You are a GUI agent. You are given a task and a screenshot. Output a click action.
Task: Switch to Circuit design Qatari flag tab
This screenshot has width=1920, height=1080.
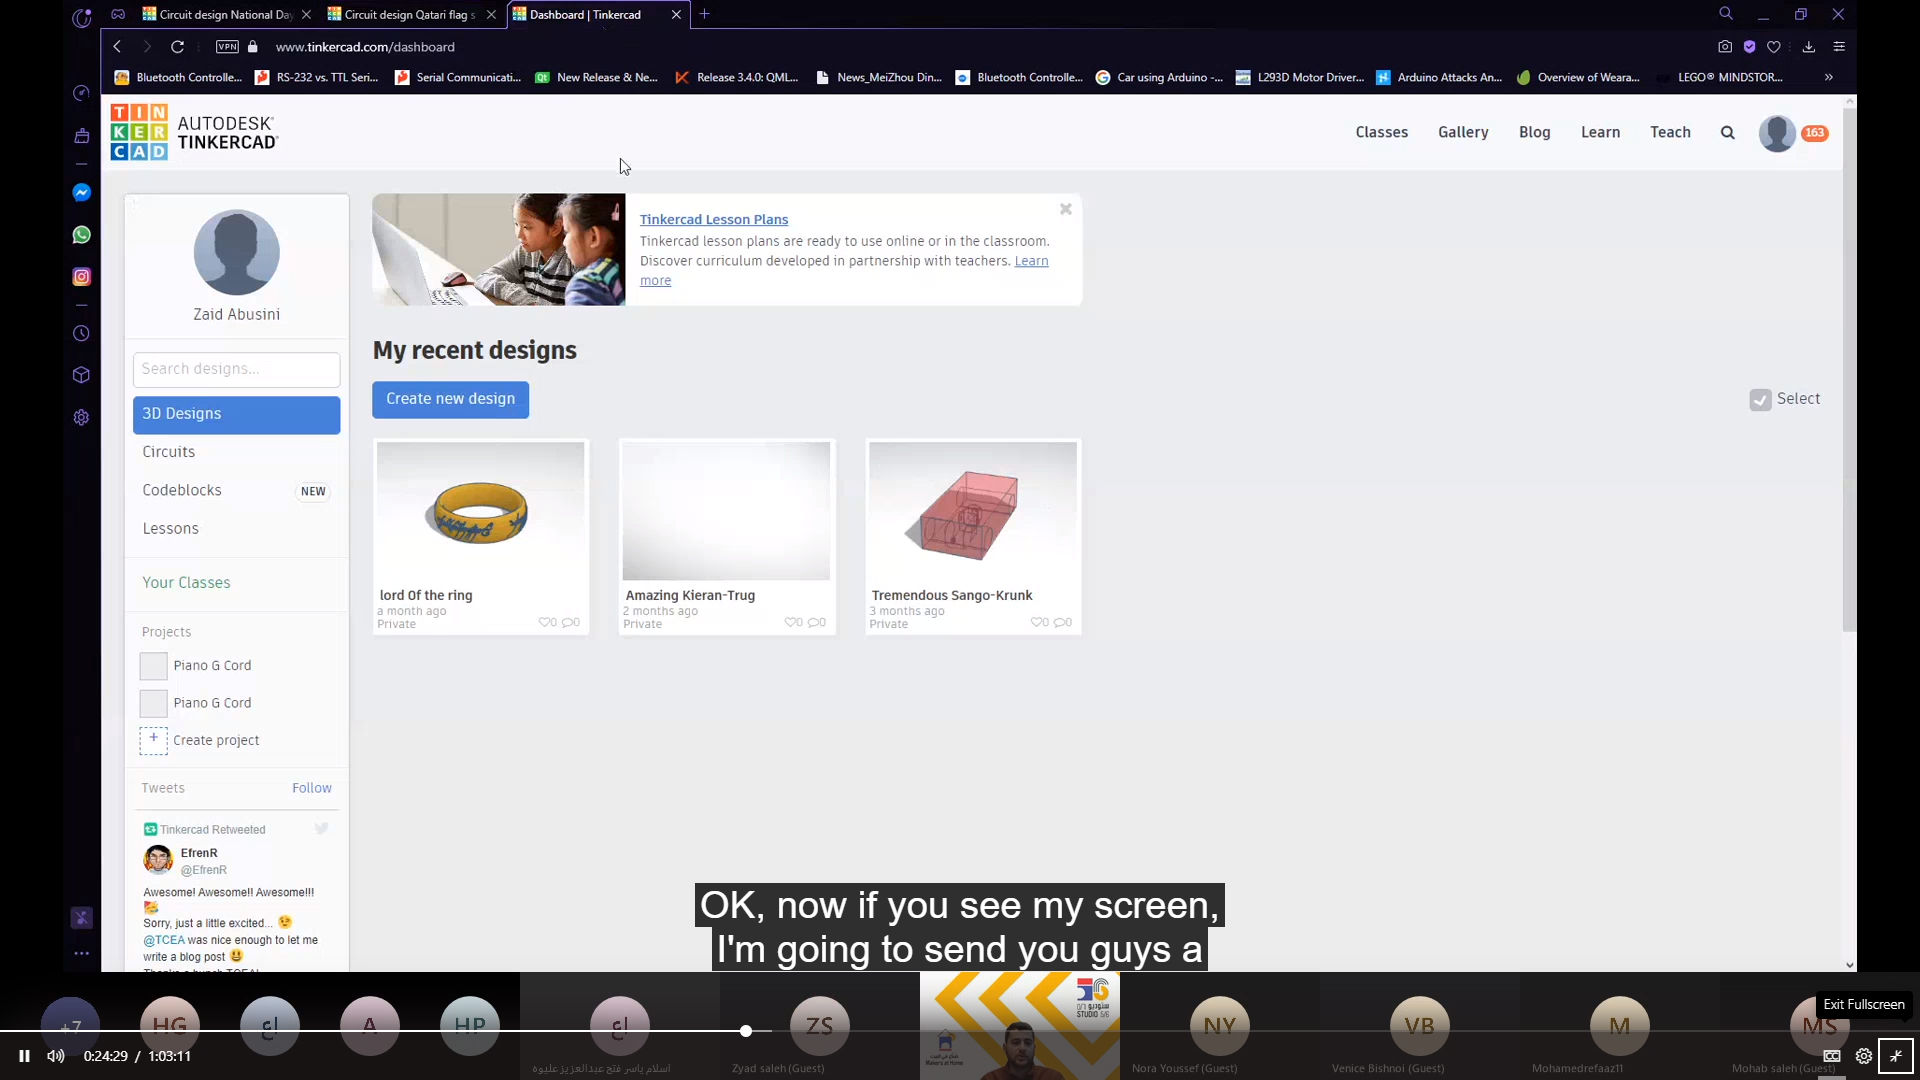click(410, 14)
